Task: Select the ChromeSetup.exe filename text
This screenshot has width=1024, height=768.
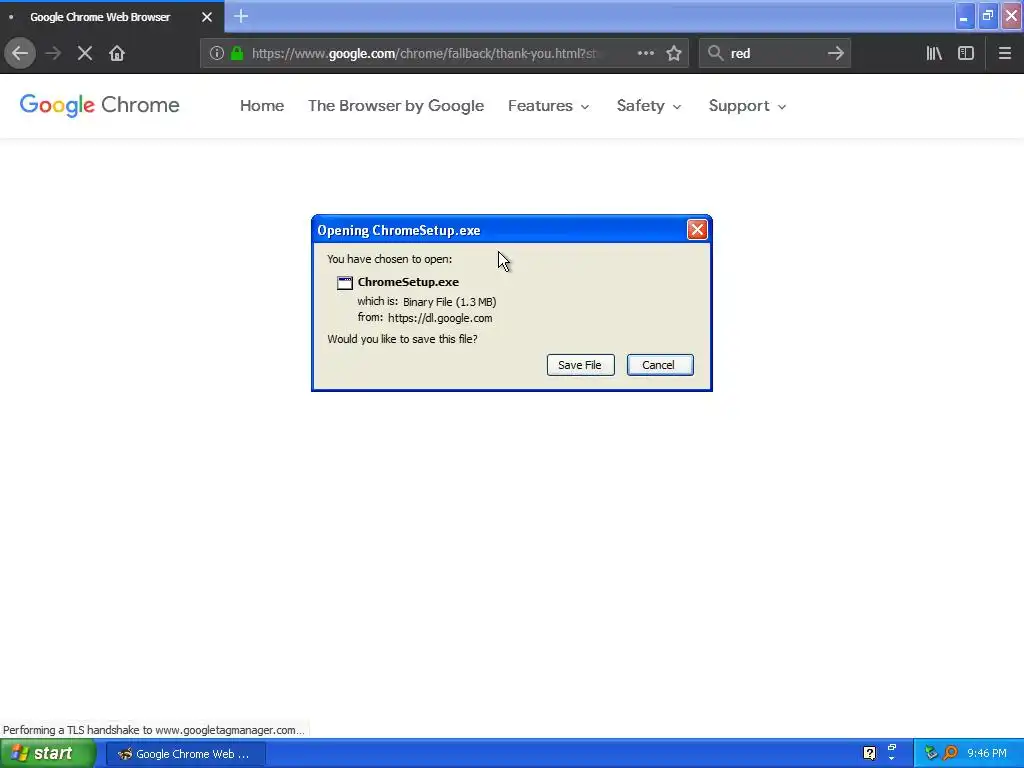Action: [408, 282]
